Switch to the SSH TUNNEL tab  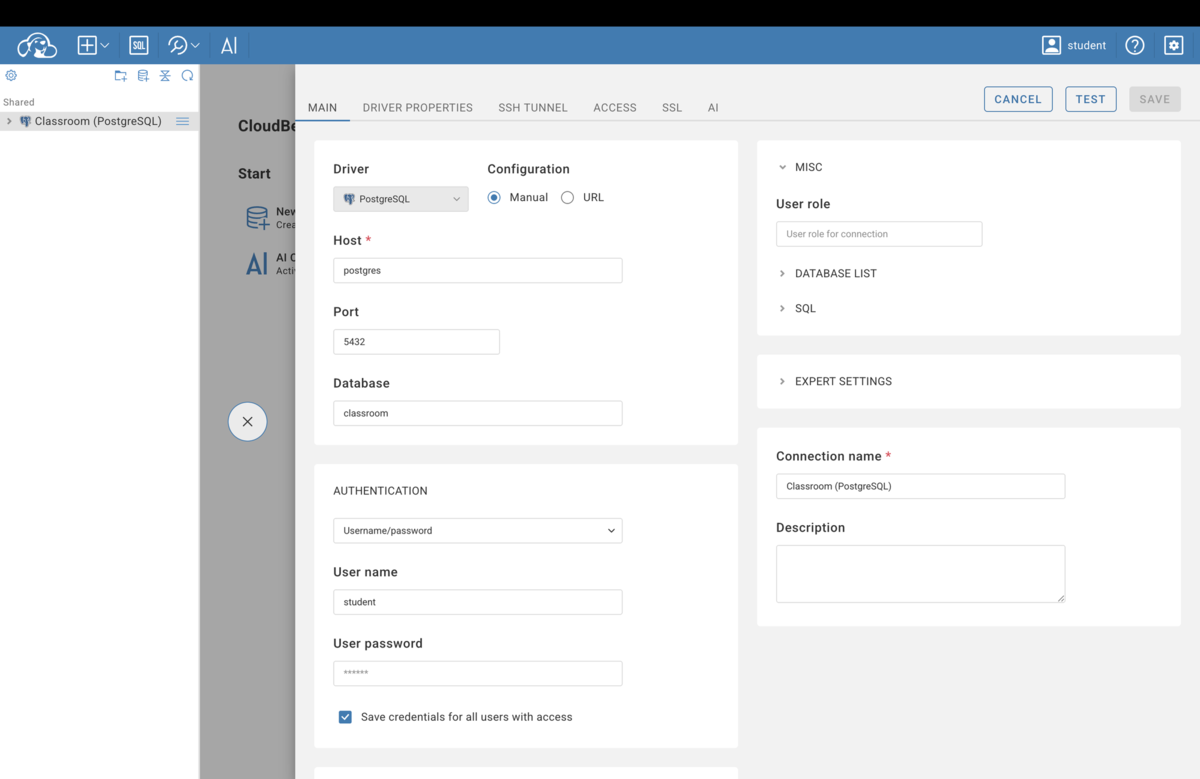tap(533, 107)
